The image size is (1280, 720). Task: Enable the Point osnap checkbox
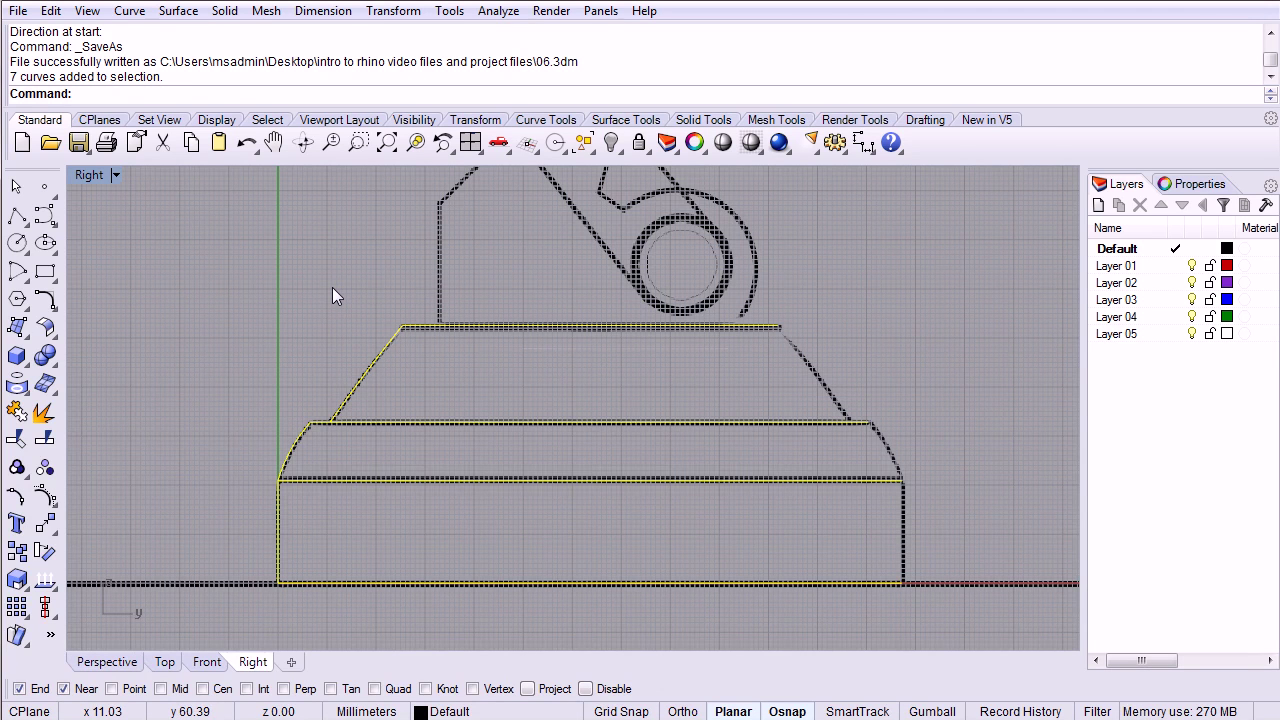tap(112, 689)
